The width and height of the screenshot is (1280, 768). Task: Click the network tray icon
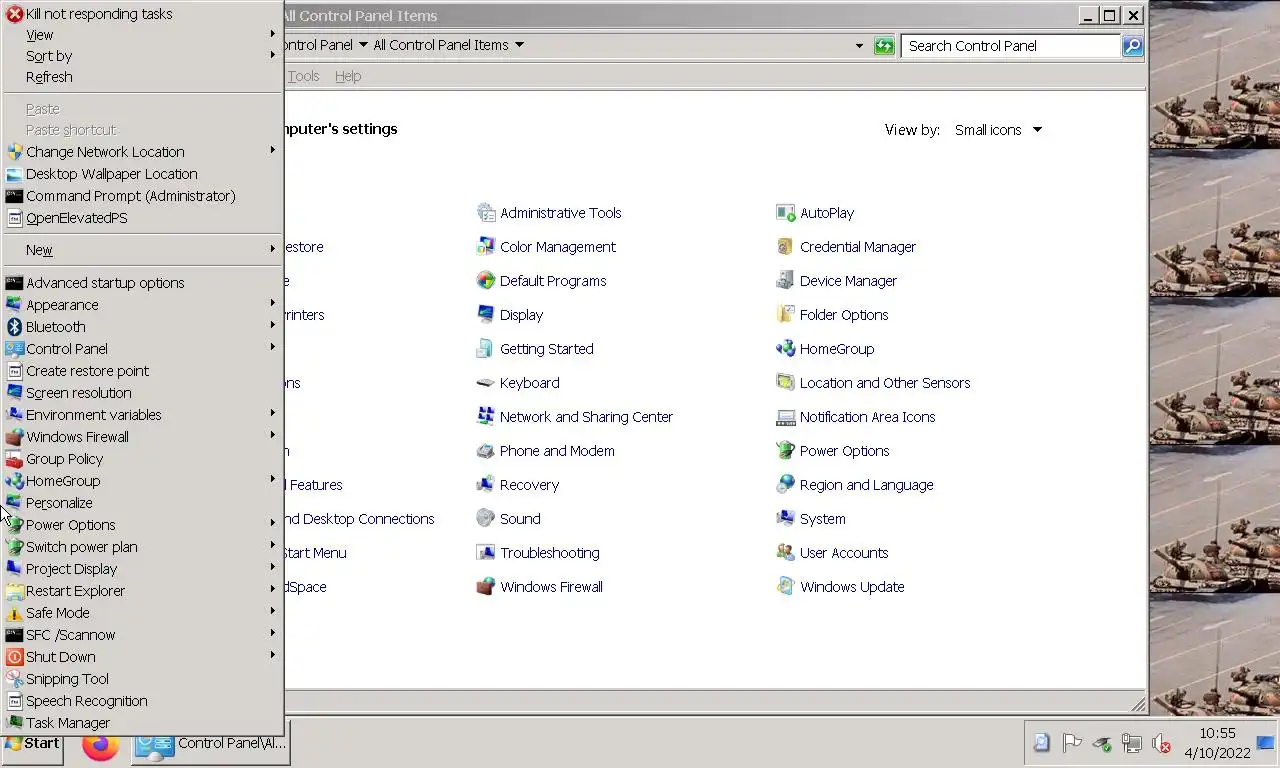(x=1131, y=743)
